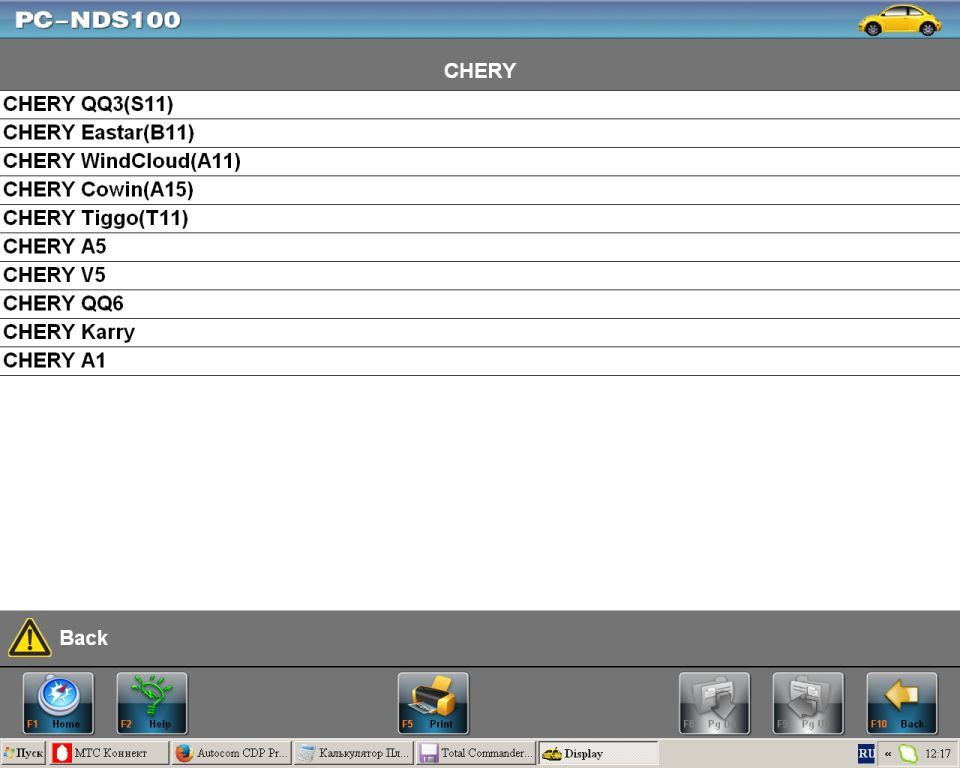The height and width of the screenshot is (768, 960).
Task: Click the F1 Home button
Action: click(x=58, y=703)
